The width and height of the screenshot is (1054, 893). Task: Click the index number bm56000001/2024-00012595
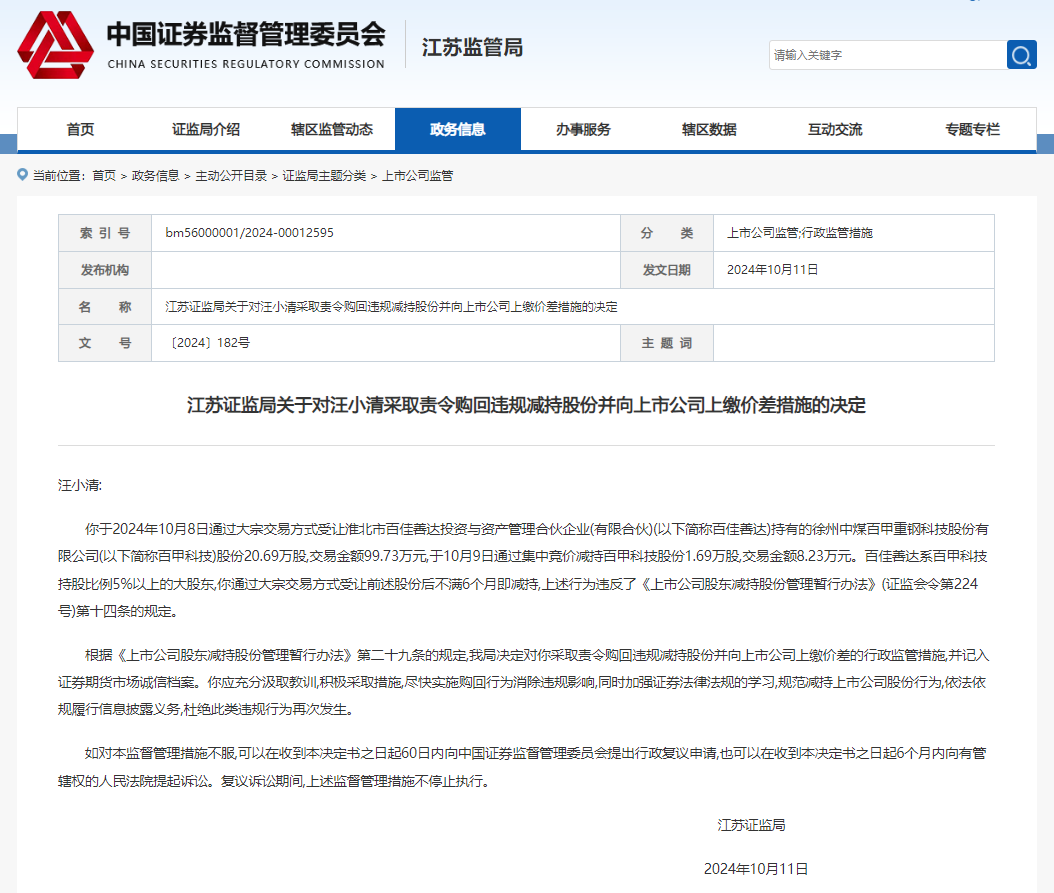(x=249, y=233)
